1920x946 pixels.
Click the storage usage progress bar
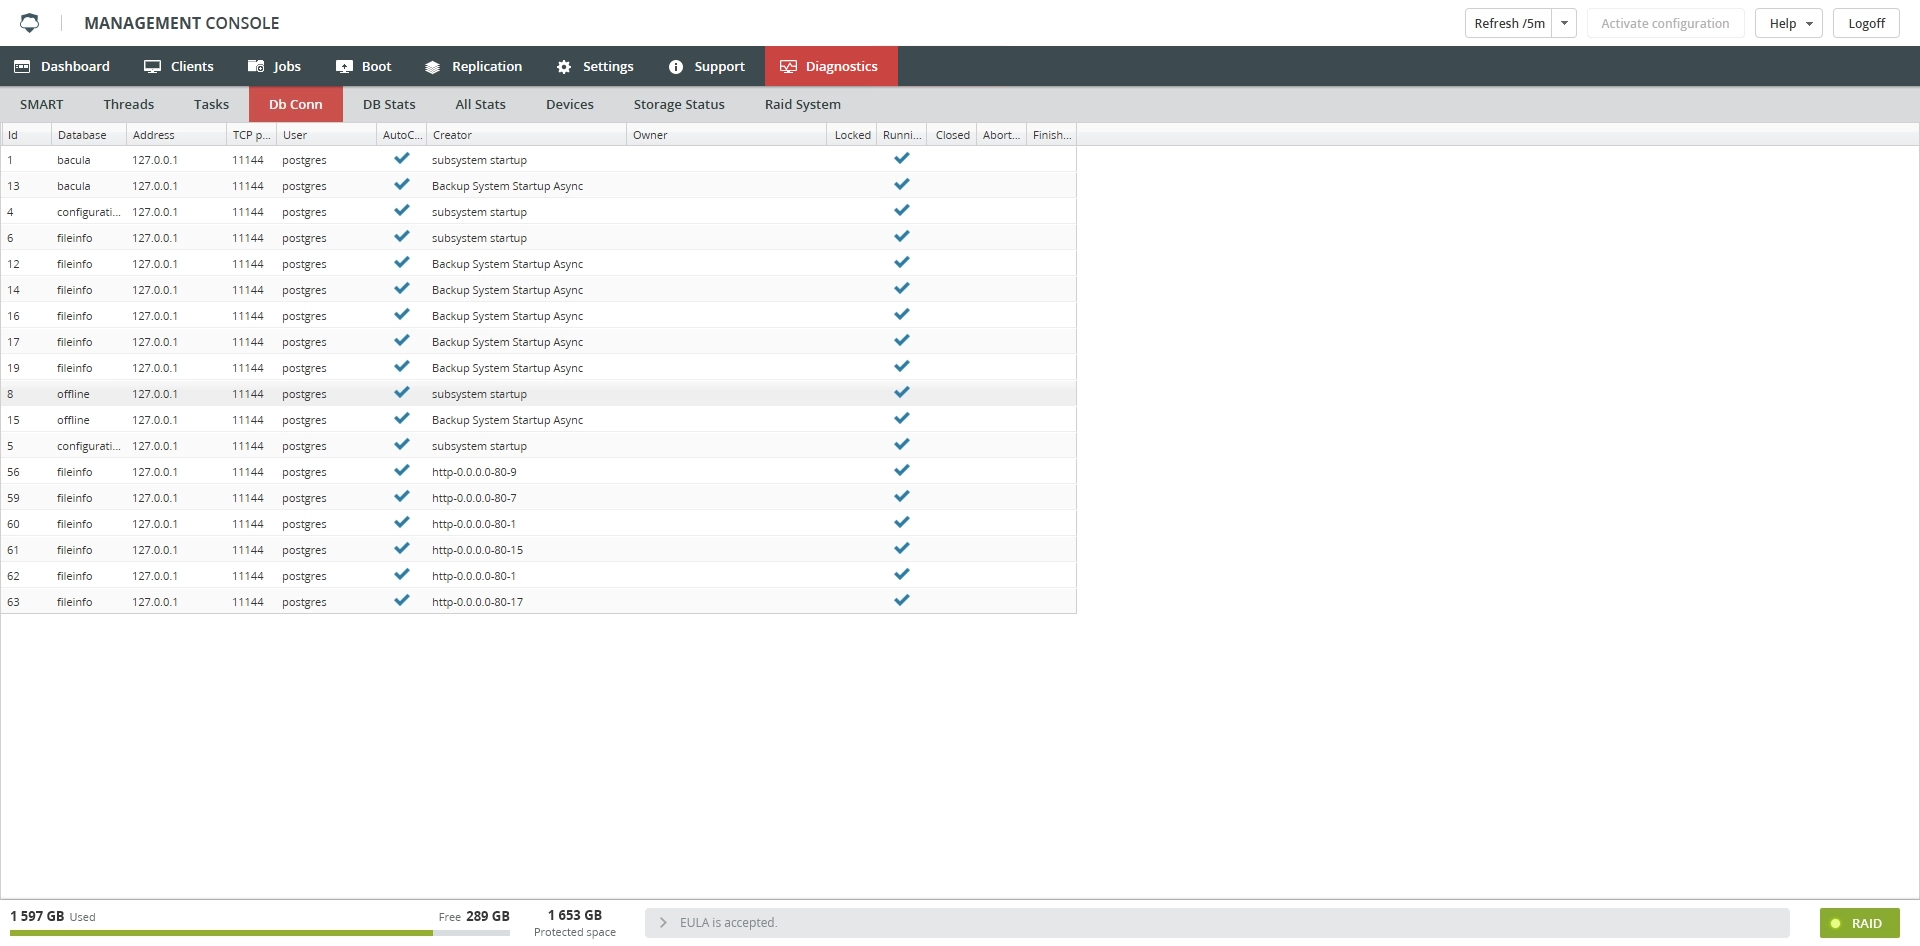click(x=260, y=933)
